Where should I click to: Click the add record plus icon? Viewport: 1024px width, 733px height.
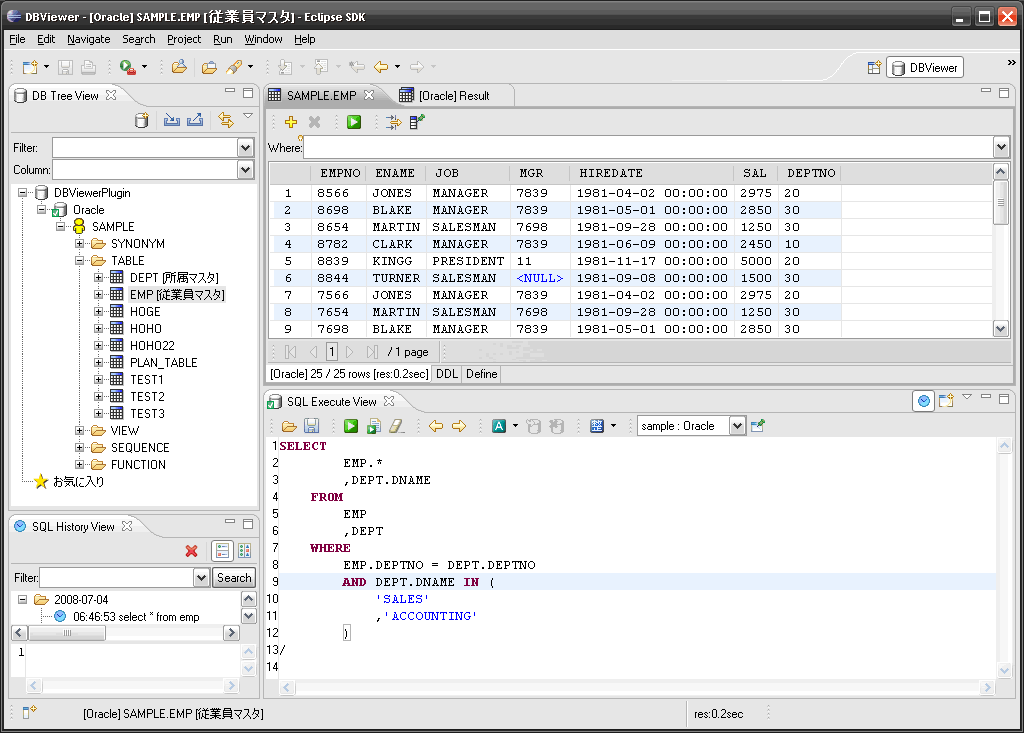pos(291,122)
